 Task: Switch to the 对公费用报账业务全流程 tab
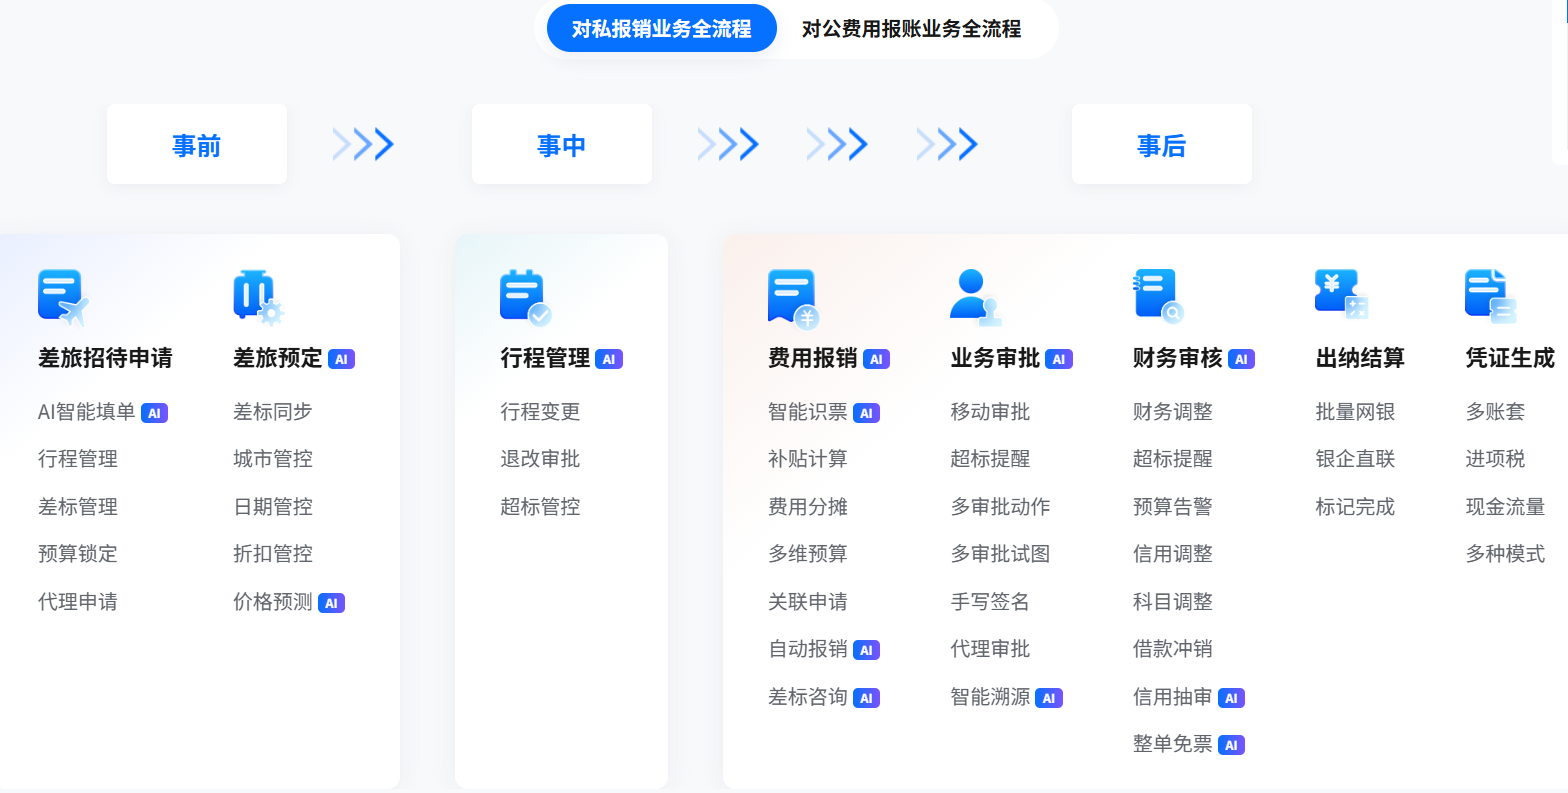(911, 29)
